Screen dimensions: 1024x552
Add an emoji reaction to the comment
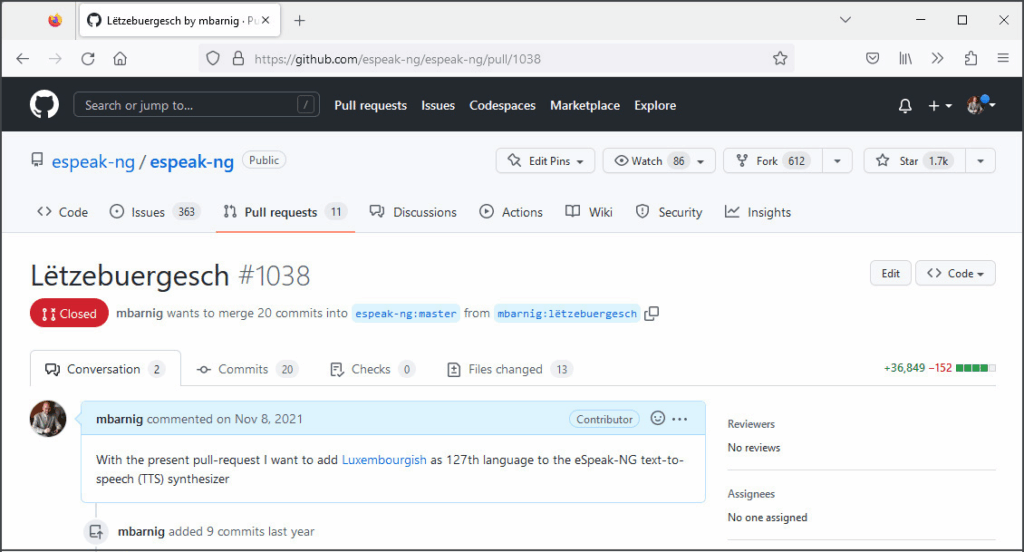coord(657,419)
